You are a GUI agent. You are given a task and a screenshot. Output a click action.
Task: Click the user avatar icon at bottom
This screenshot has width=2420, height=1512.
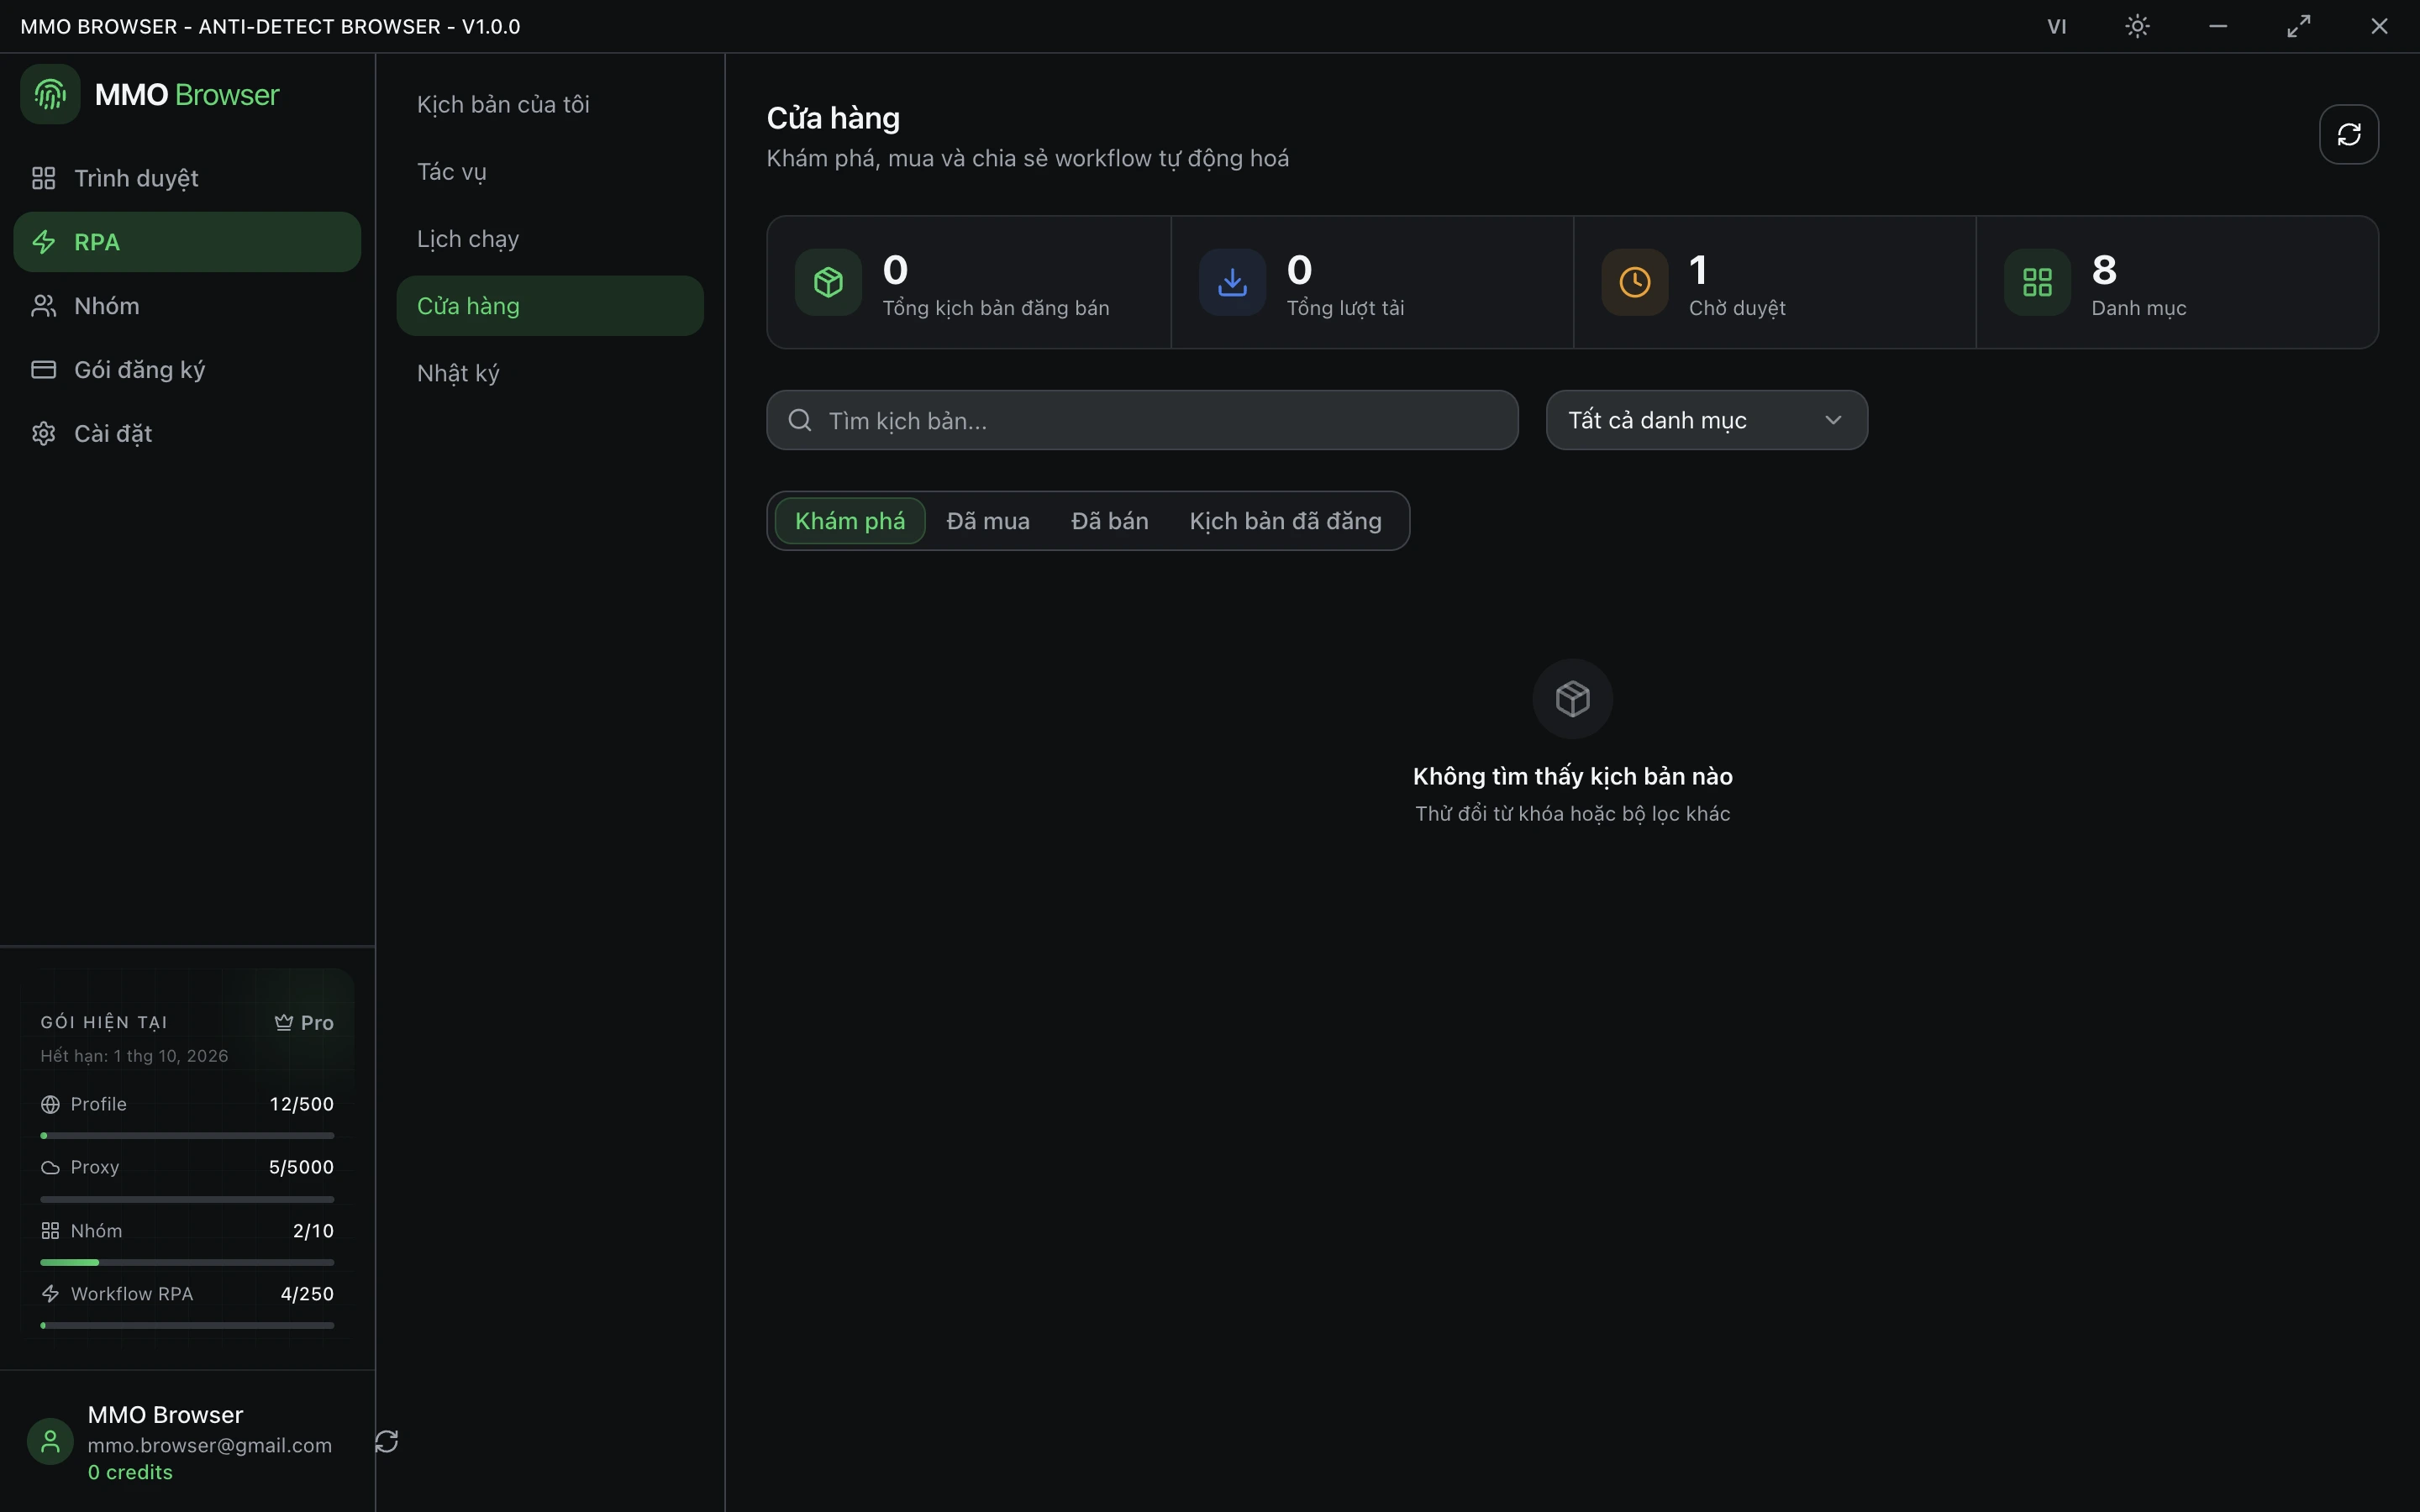[x=50, y=1441]
